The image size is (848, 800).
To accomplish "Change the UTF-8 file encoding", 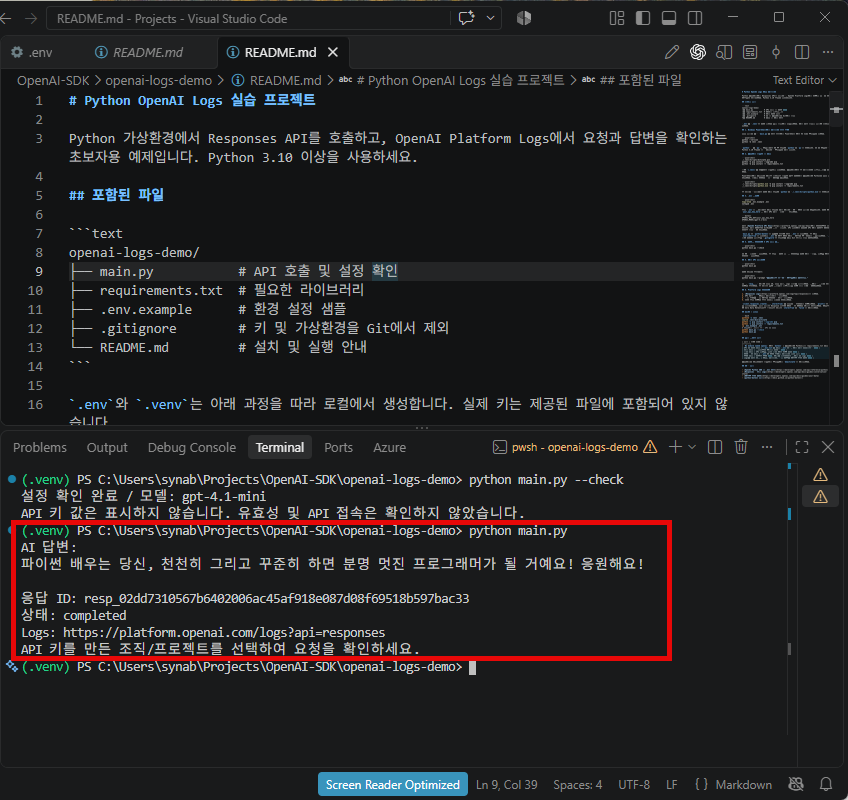I will [x=634, y=784].
